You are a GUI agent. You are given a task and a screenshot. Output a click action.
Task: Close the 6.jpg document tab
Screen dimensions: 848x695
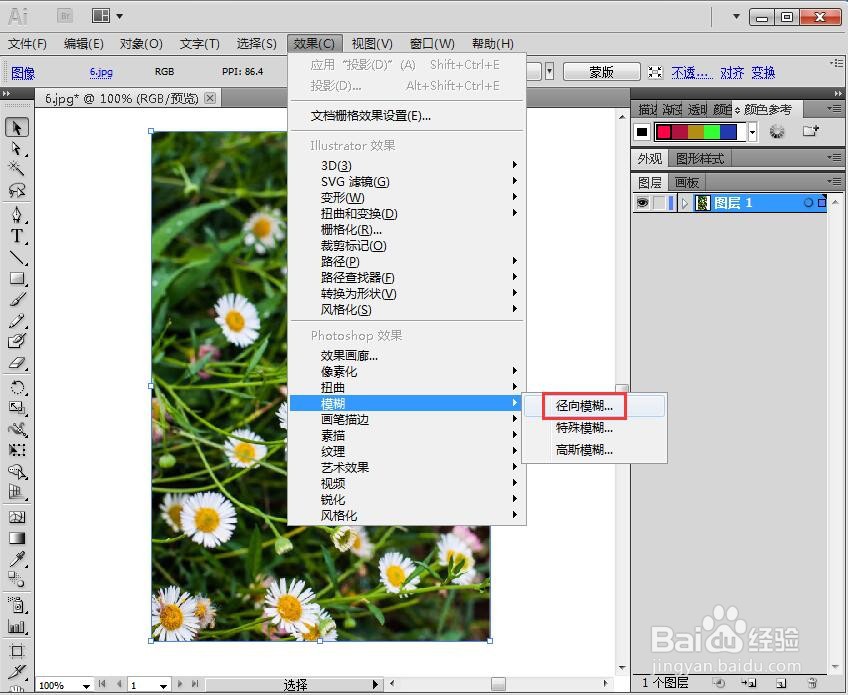coord(210,98)
